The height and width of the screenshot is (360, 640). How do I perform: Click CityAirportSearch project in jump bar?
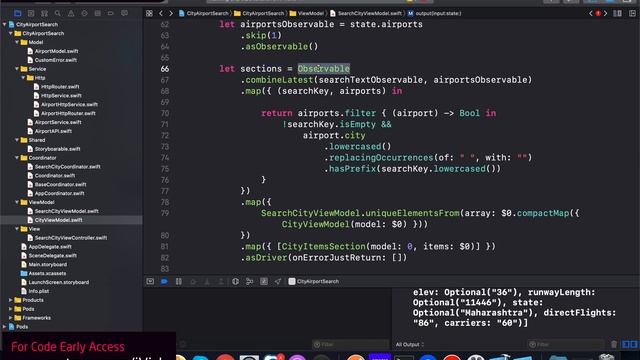(x=204, y=13)
